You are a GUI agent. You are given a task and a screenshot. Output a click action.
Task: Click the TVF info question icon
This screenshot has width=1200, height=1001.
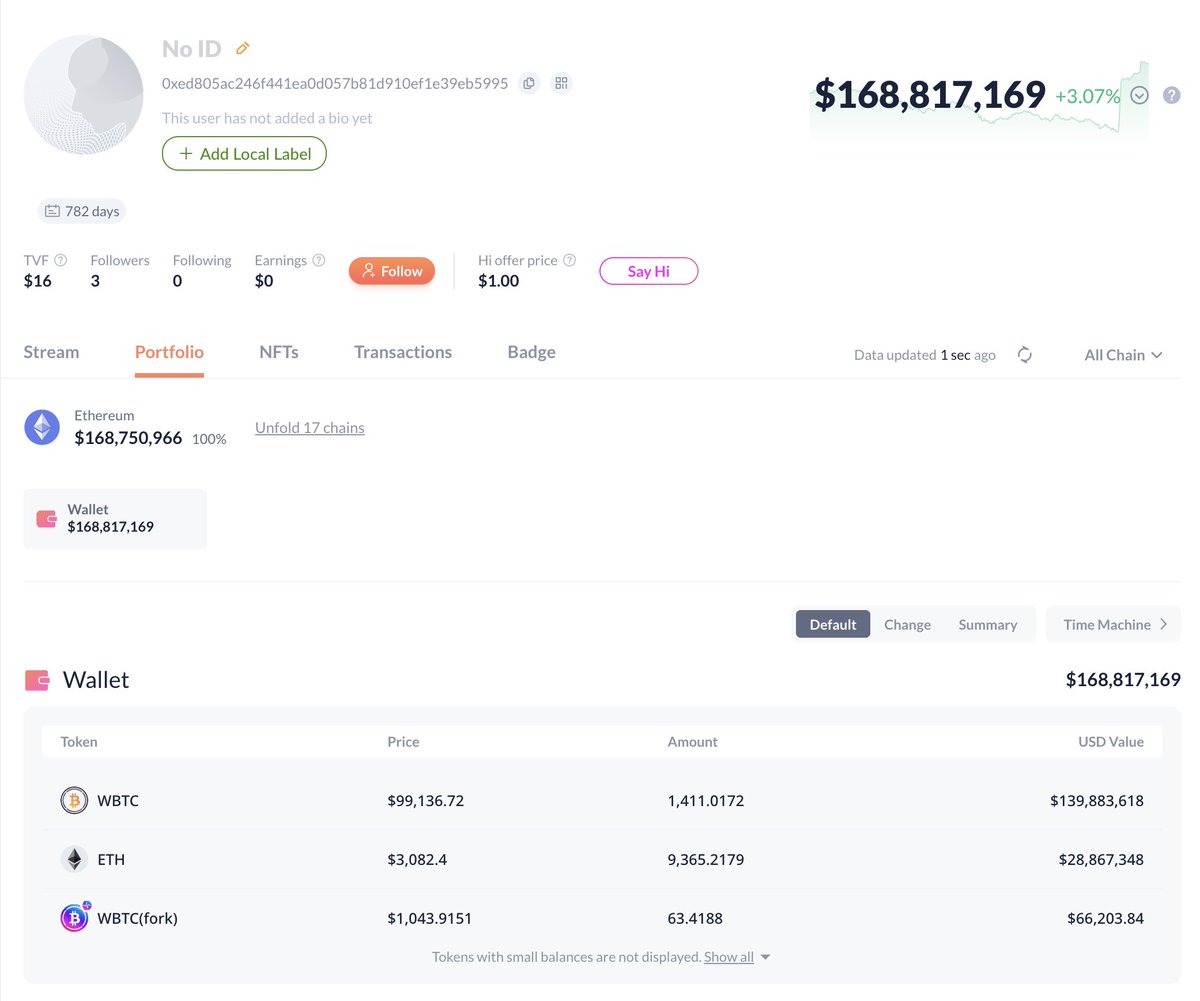[61, 260]
